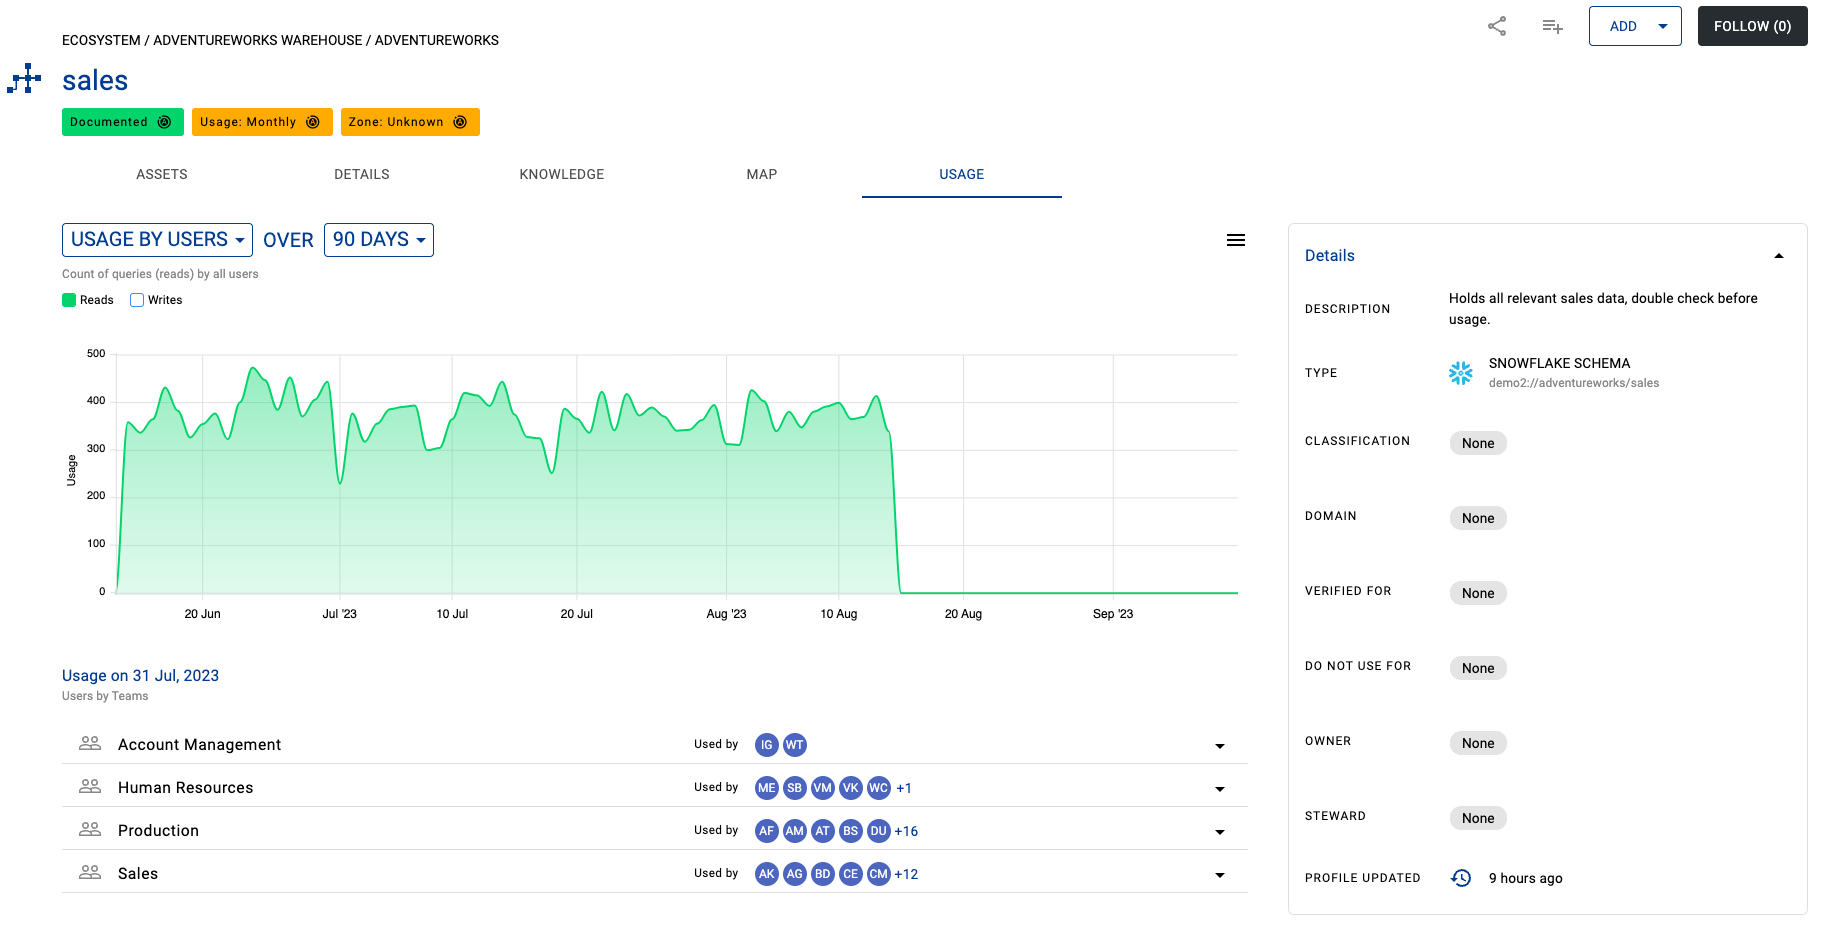This screenshot has height=930, width=1834.
Task: Switch to the Knowledge tab
Action: [561, 174]
